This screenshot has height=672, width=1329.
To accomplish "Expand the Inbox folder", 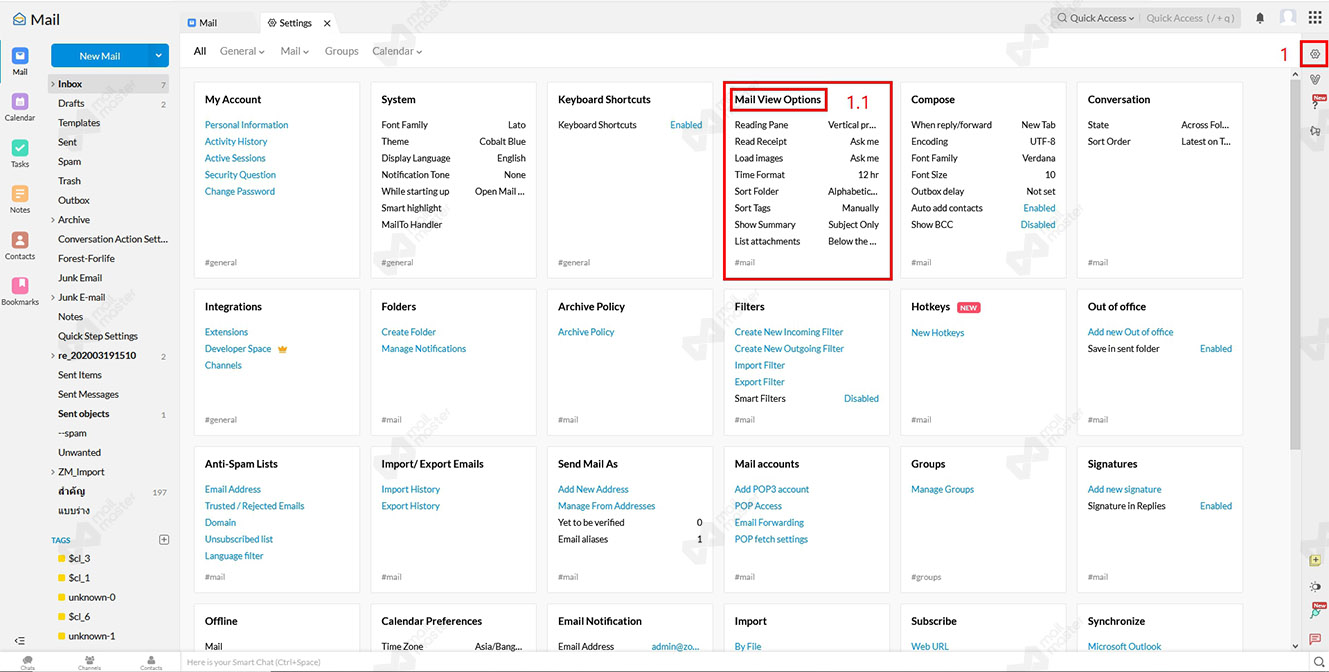I will 52,84.
